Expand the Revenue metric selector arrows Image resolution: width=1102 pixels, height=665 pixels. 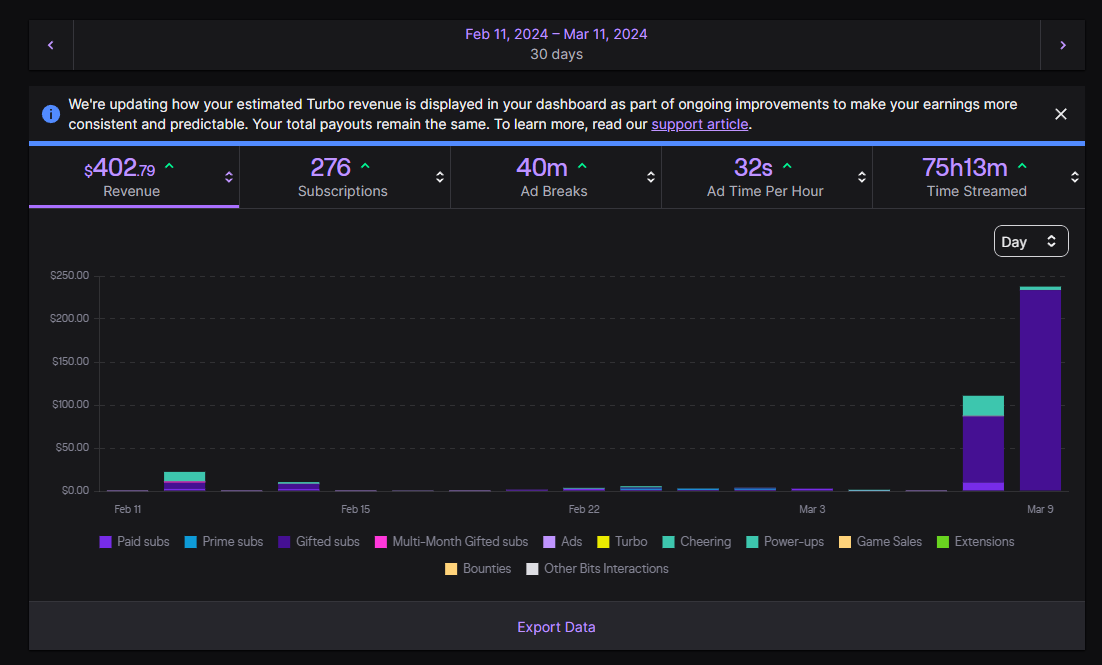point(228,177)
